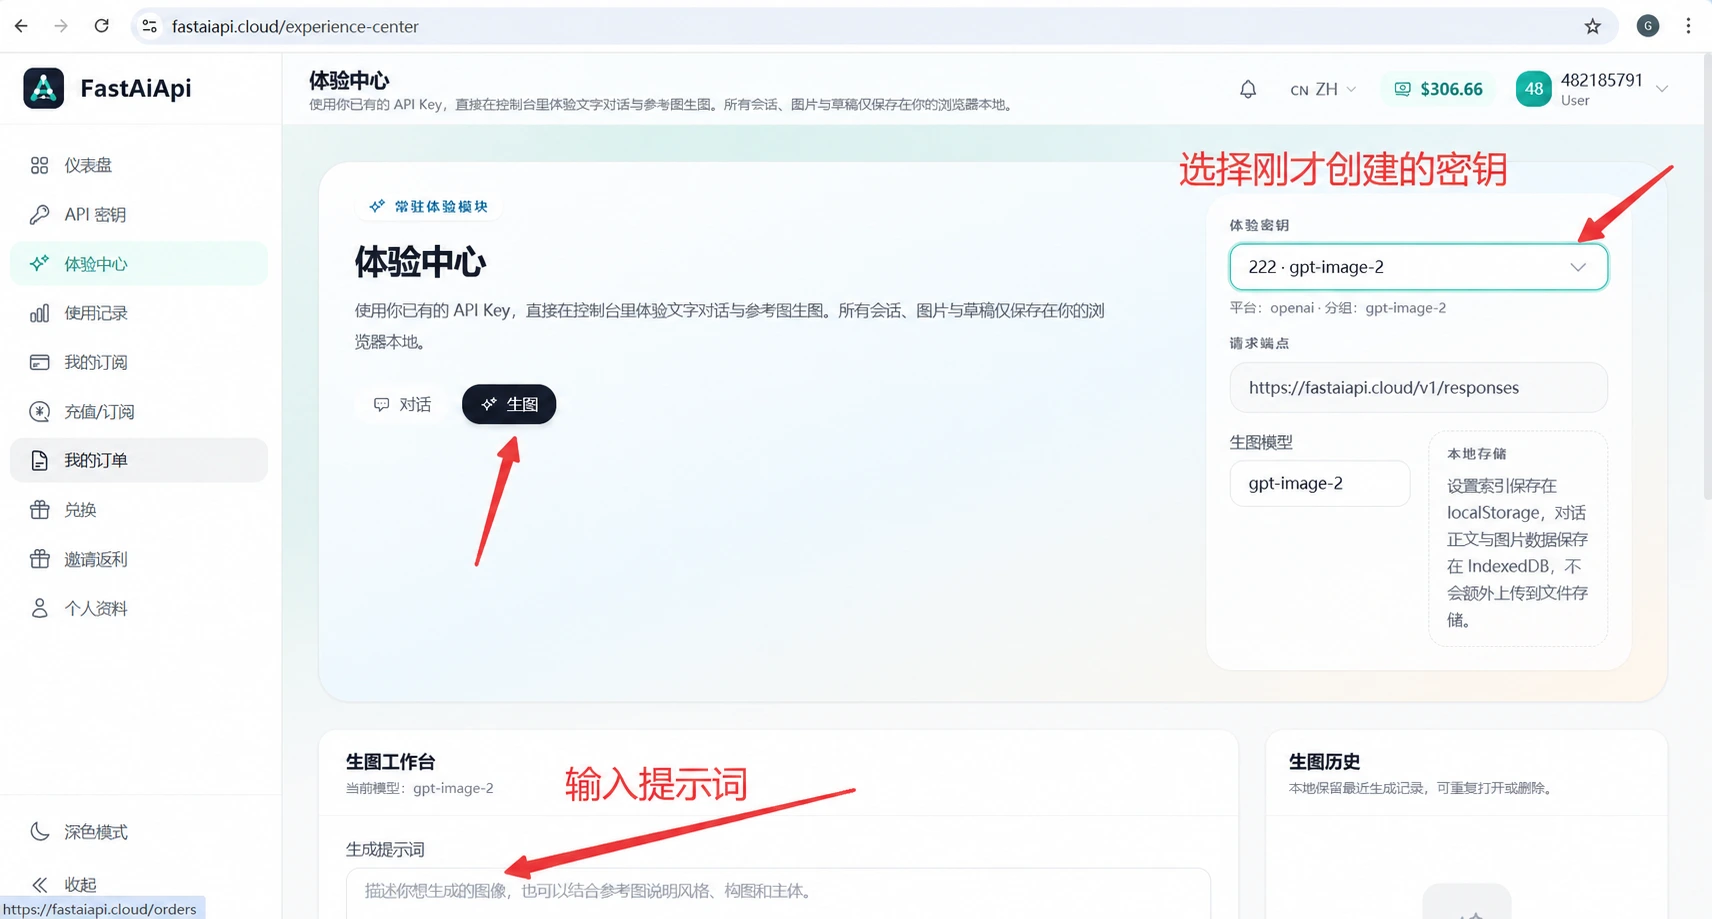Click the 邀请返利 gift icon
Viewport: 1712px width, 919px height.
pos(39,559)
